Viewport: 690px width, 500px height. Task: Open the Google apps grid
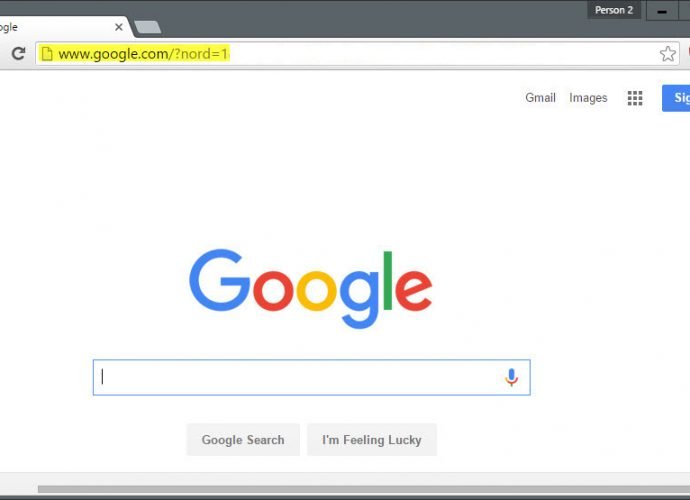click(x=635, y=98)
